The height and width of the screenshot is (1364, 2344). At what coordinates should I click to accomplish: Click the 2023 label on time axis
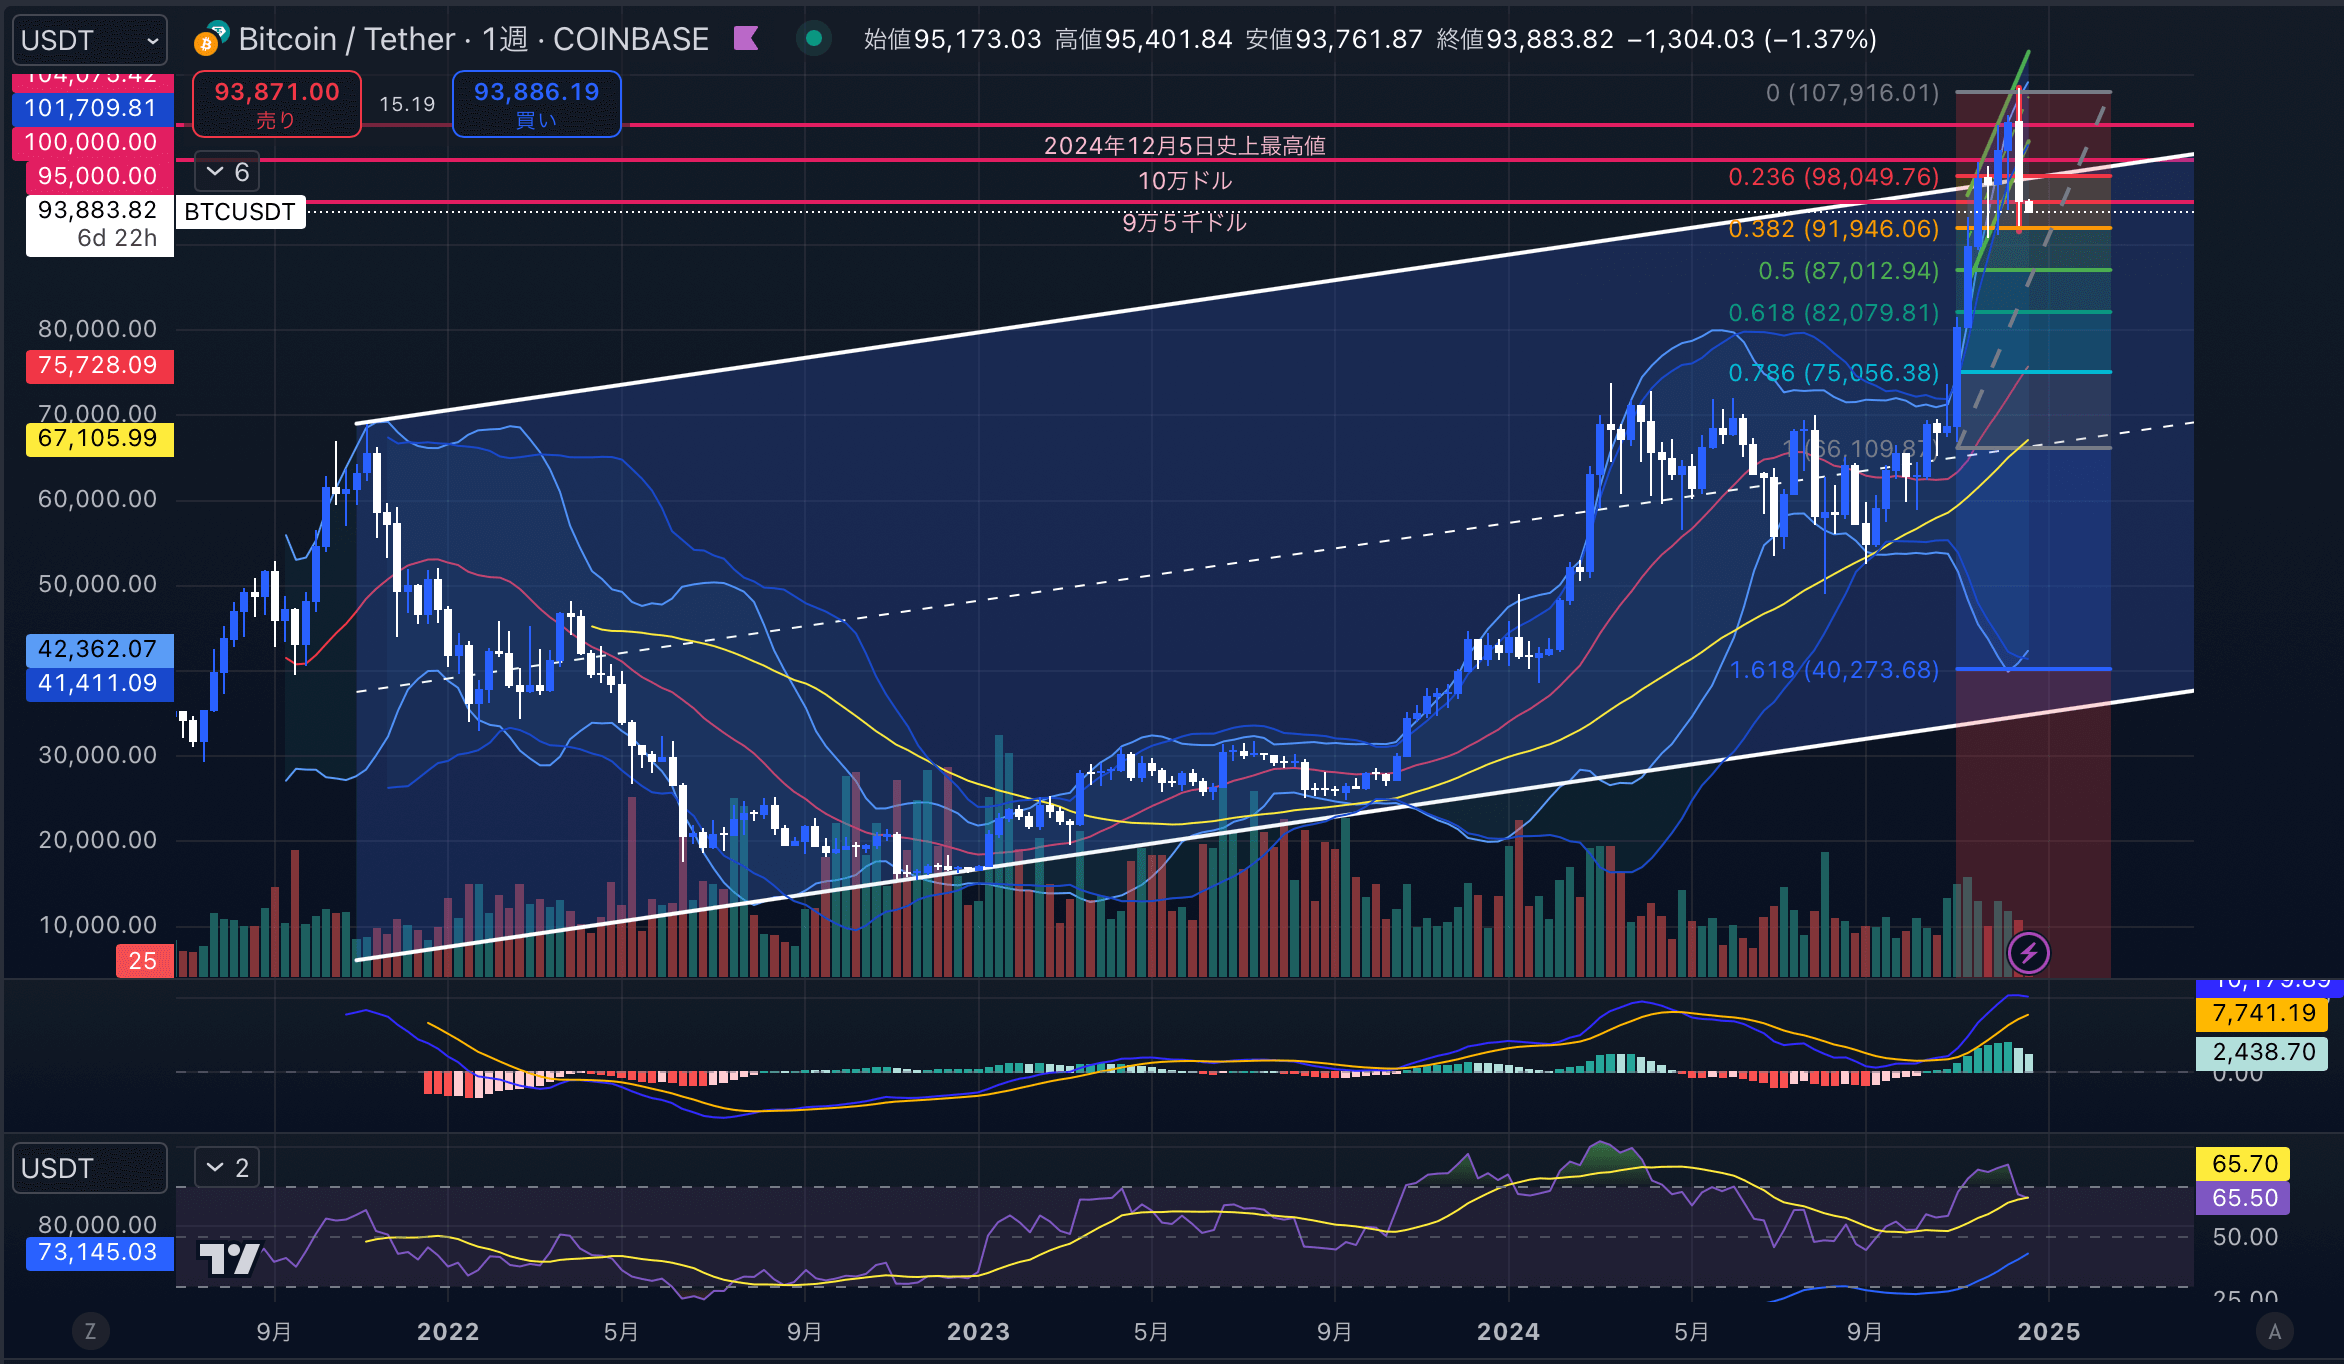point(978,1331)
